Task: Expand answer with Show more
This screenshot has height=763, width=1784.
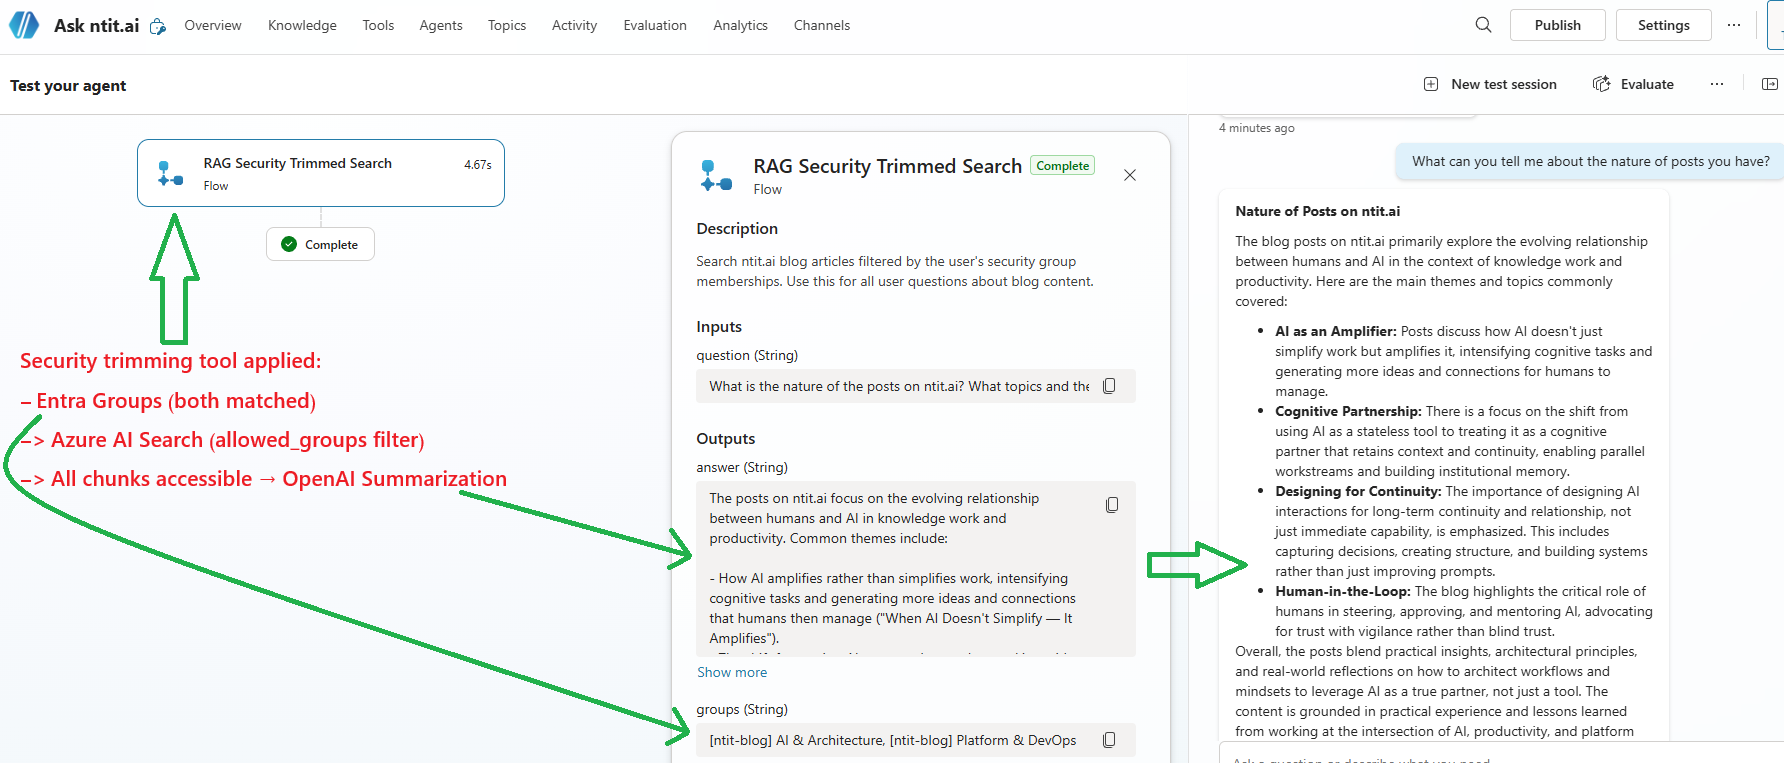Action: coord(732,672)
